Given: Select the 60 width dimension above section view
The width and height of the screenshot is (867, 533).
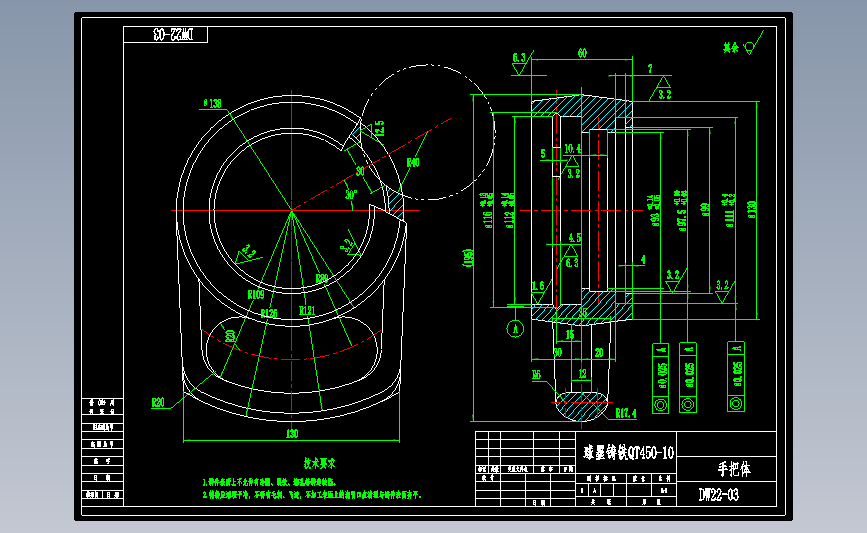Looking at the screenshot, I should (582, 53).
